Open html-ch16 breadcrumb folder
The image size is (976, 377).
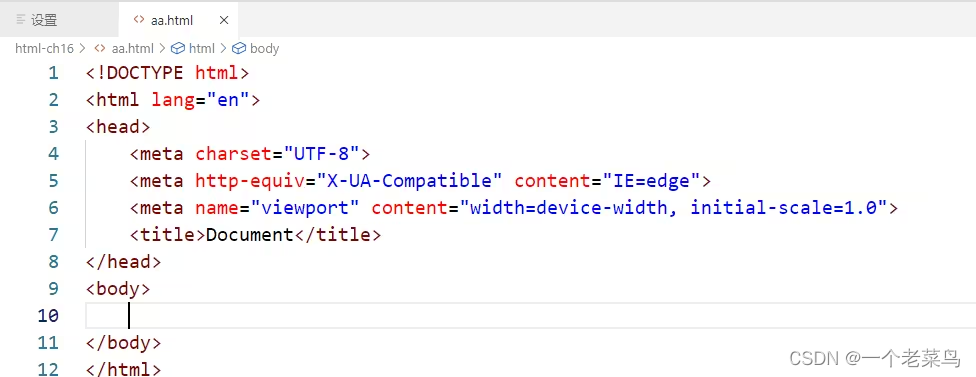(x=44, y=49)
